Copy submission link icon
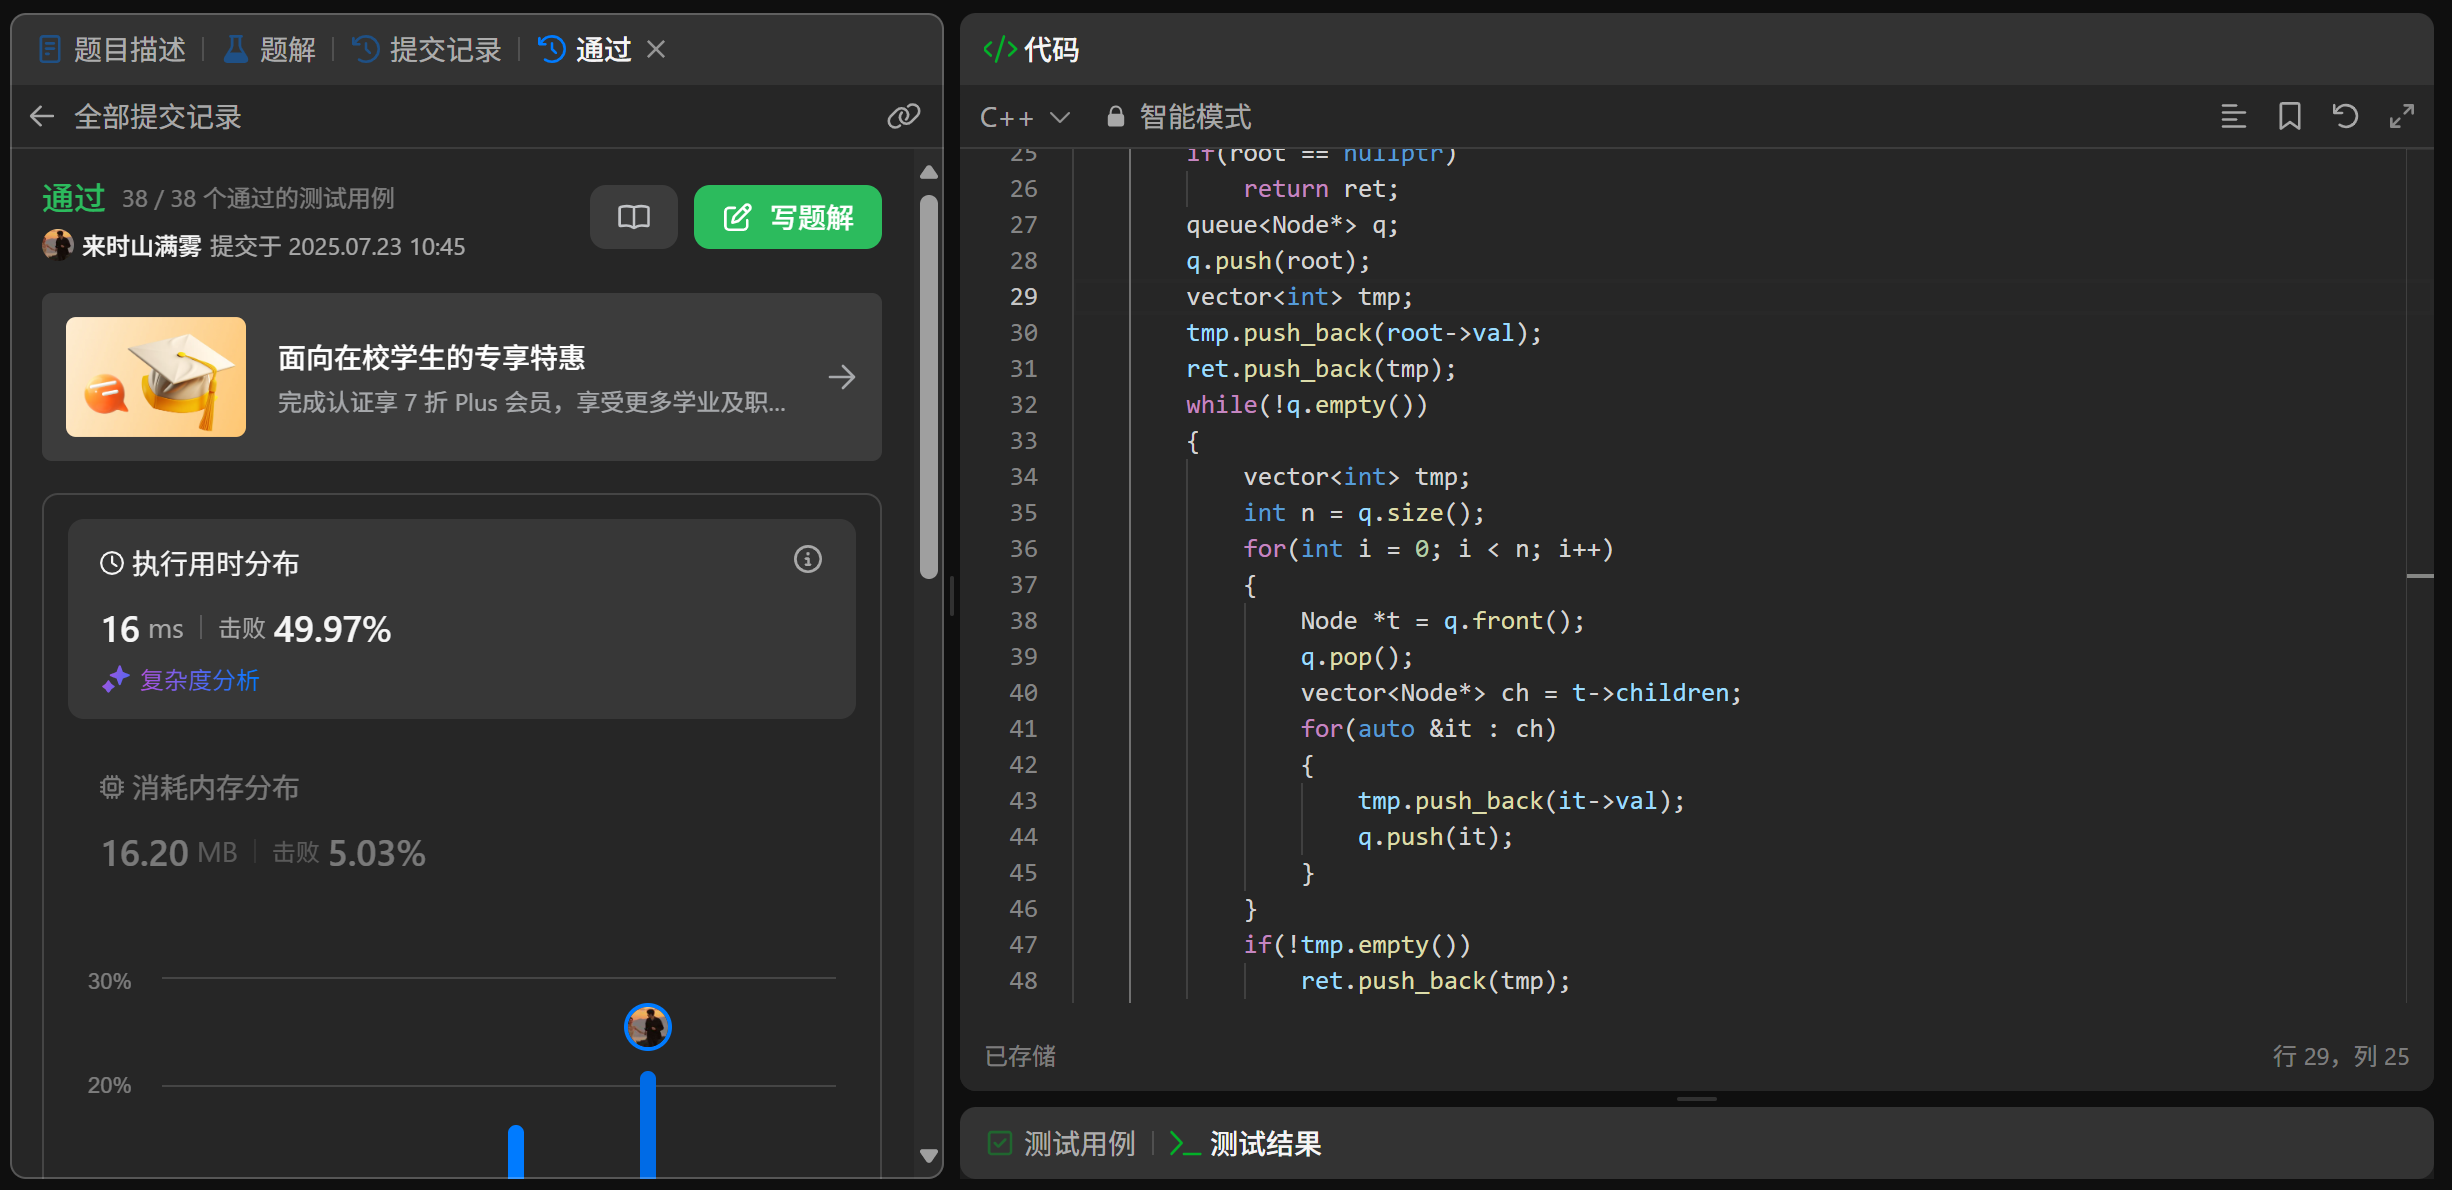 tap(903, 117)
